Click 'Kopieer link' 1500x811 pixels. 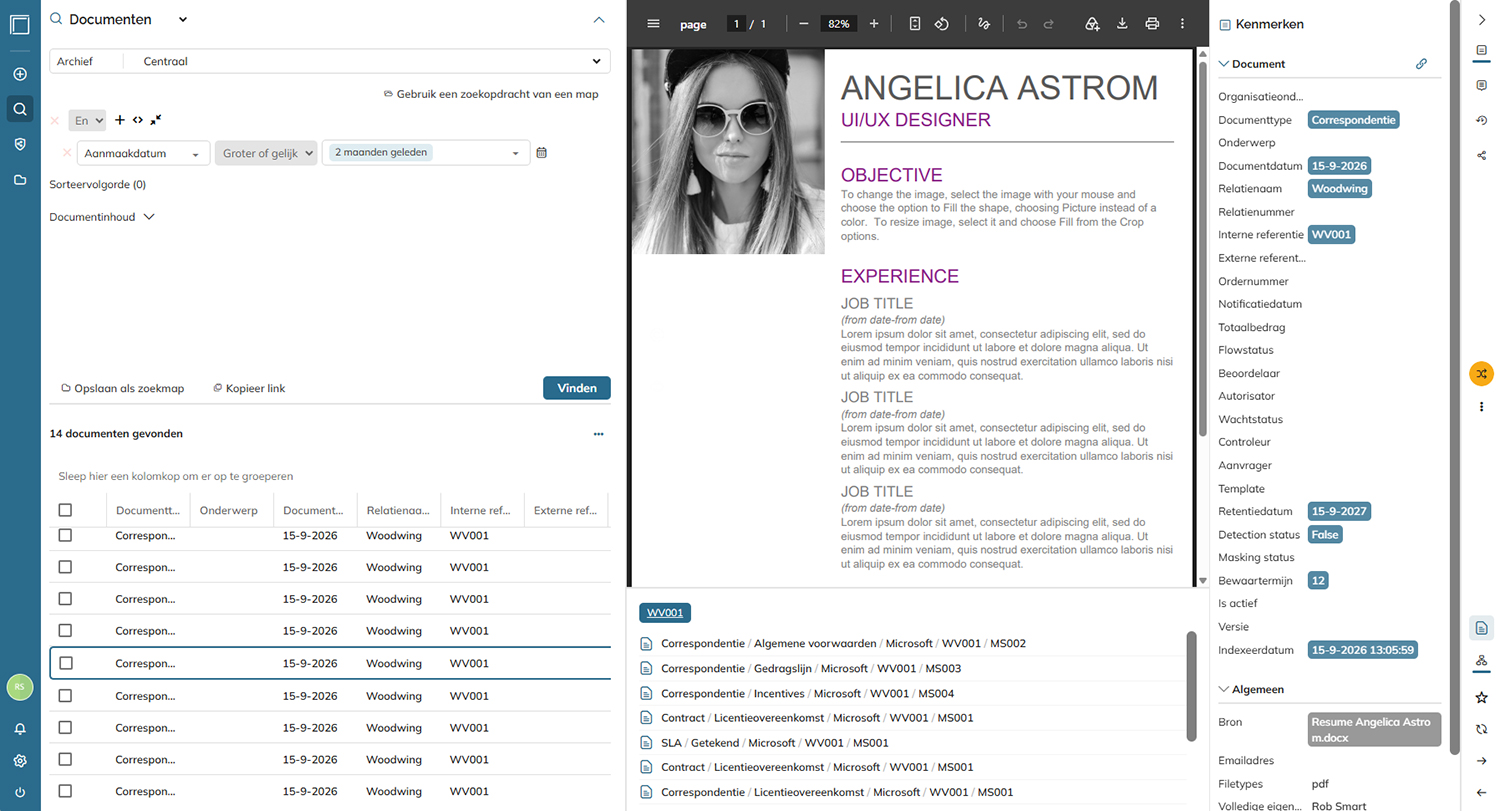(x=249, y=388)
